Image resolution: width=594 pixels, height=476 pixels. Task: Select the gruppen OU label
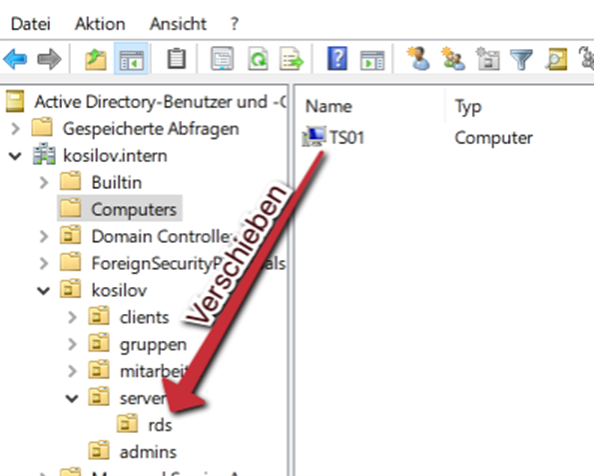(153, 345)
